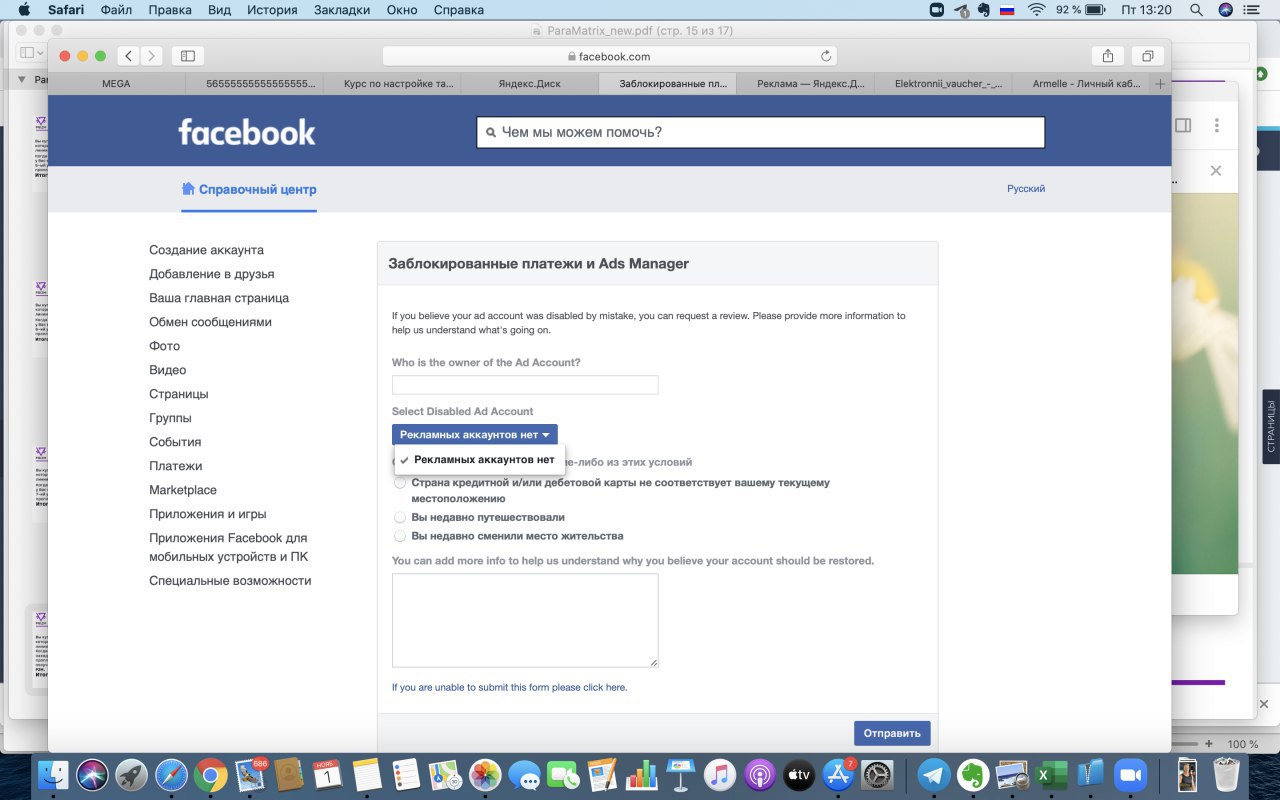Image resolution: width=1280 pixels, height=800 pixels.
Task: Open the Платежи help topic
Action: coord(176,466)
